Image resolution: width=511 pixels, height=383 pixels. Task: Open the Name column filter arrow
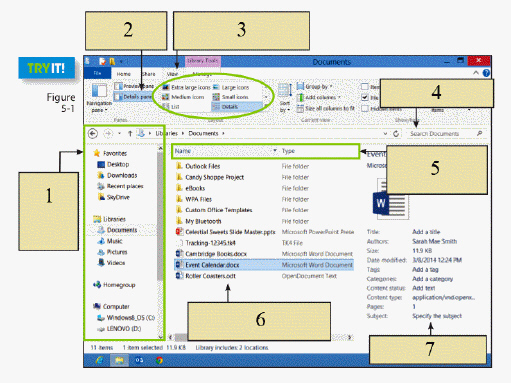(x=275, y=151)
